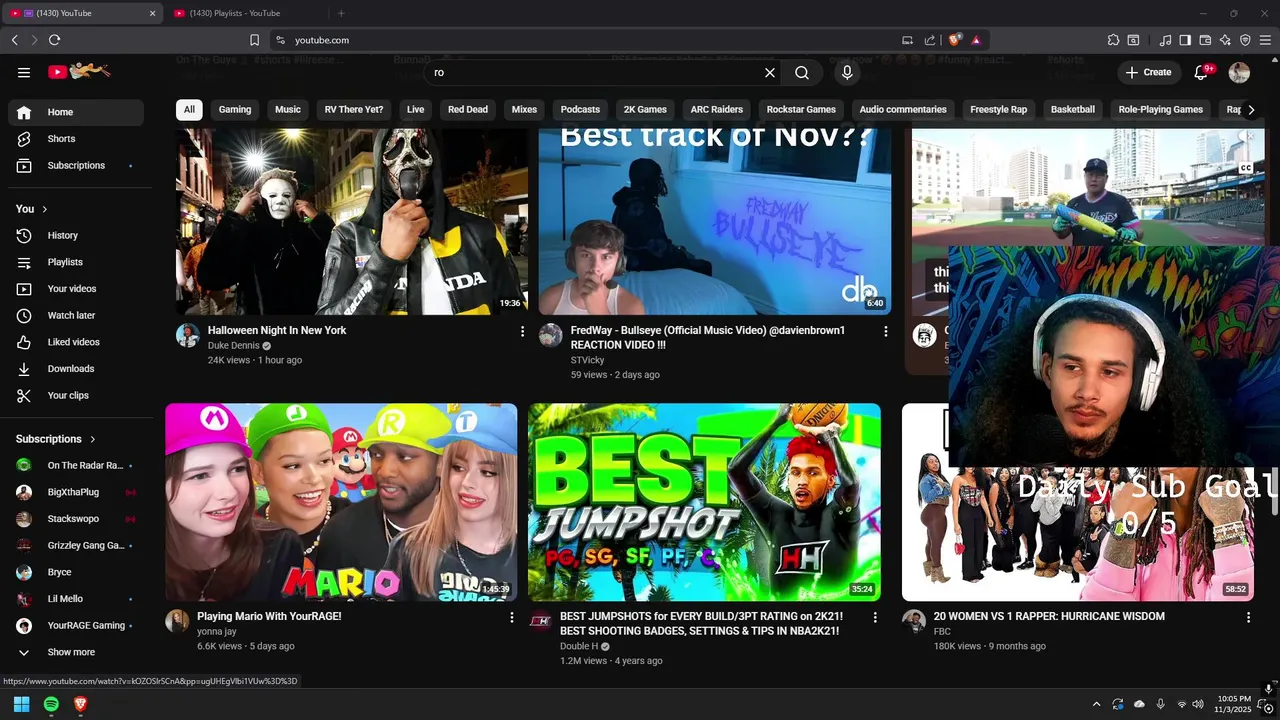
Task: Select the Red Dead chip
Action: click(x=468, y=109)
